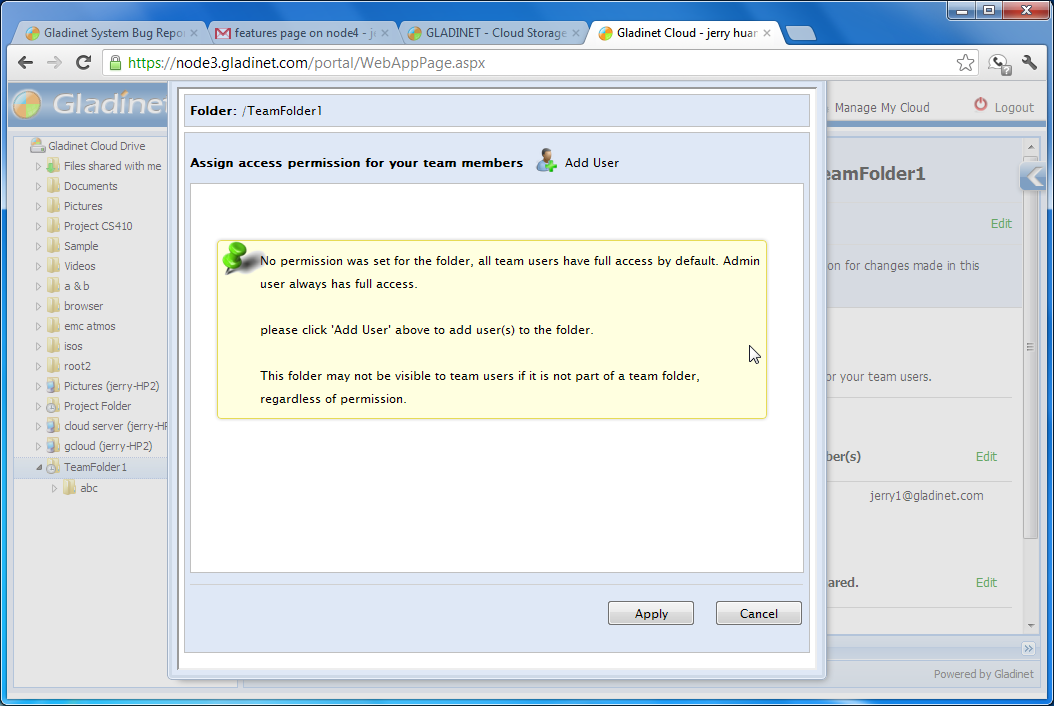Click the Logout link
The image size is (1054, 706).
pos(1014,108)
